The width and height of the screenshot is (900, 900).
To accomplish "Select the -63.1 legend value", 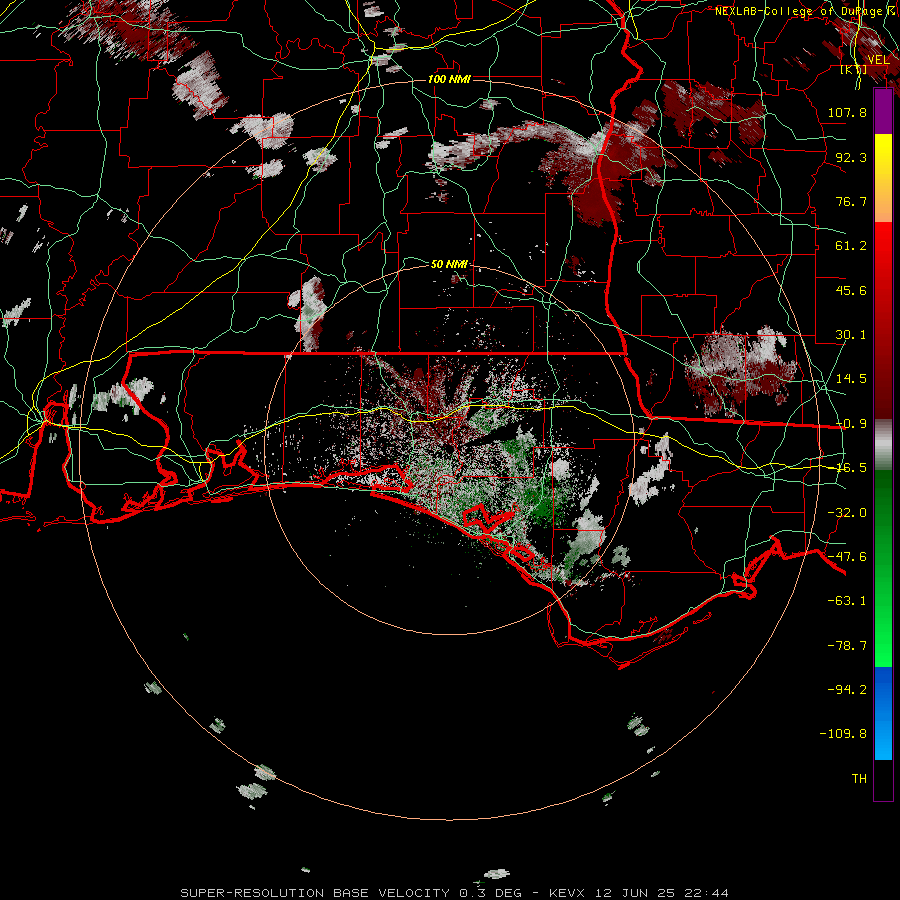I will point(847,601).
